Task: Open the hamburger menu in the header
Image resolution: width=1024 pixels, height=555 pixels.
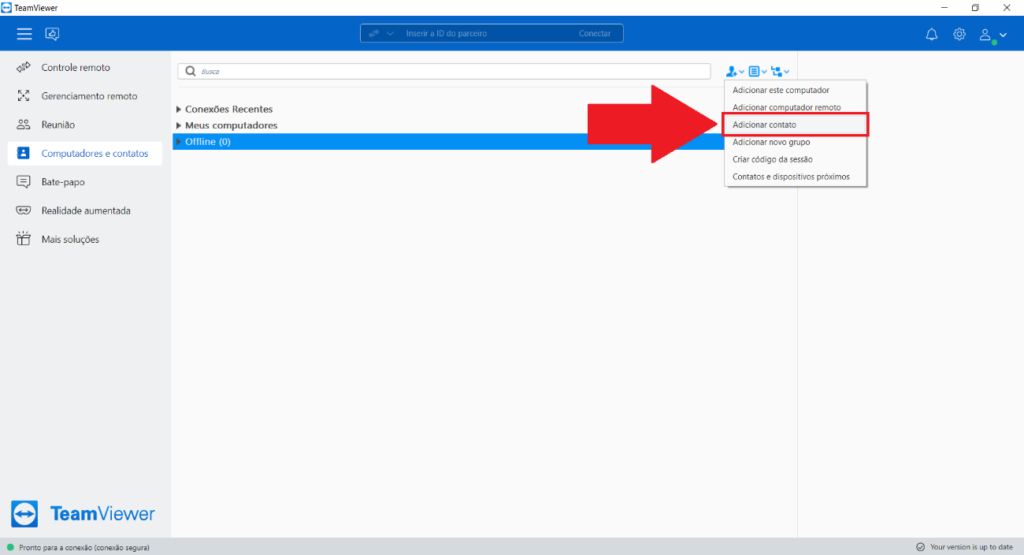Action: pyautogui.click(x=24, y=34)
